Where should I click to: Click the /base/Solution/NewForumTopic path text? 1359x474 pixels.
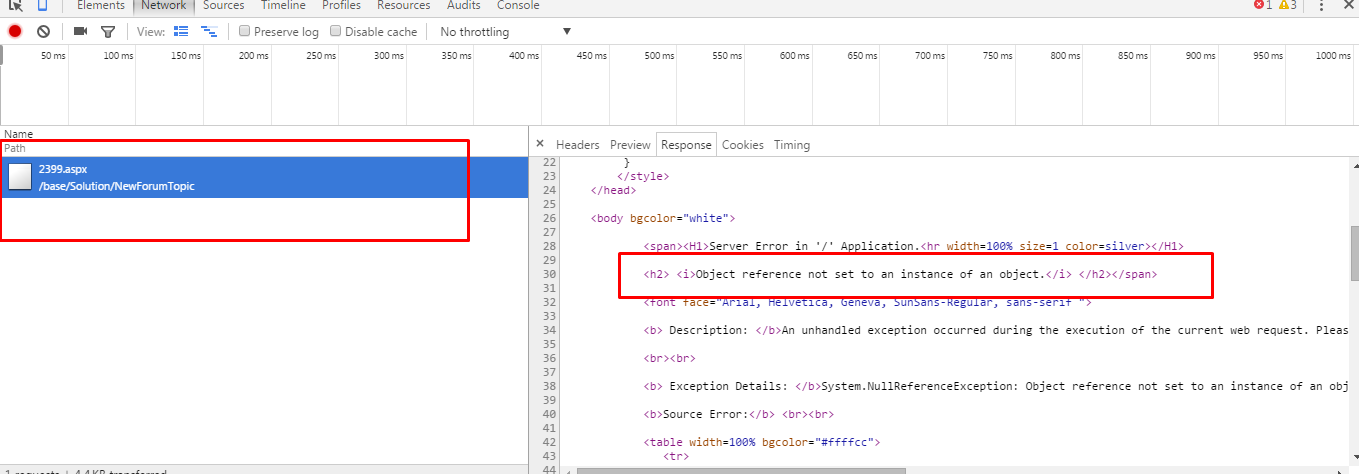[116, 187]
